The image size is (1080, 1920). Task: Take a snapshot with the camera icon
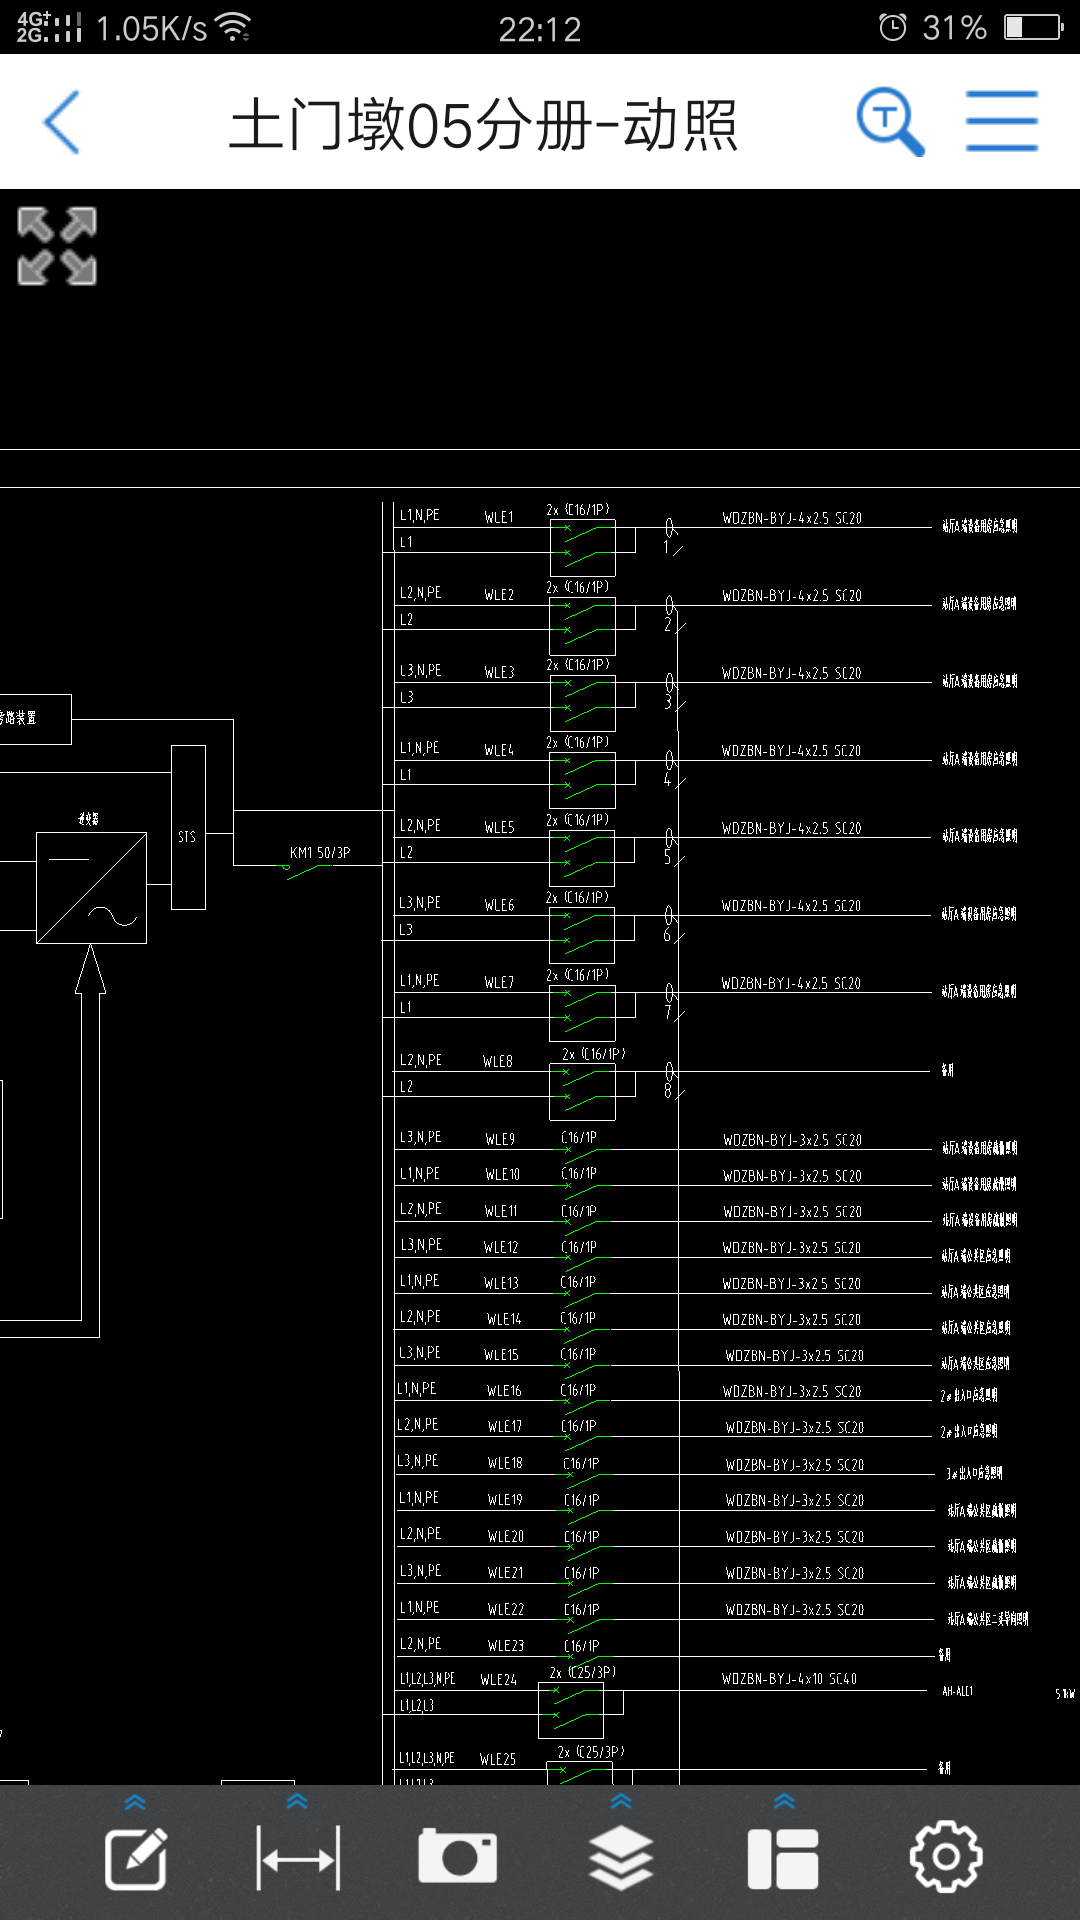458,1857
